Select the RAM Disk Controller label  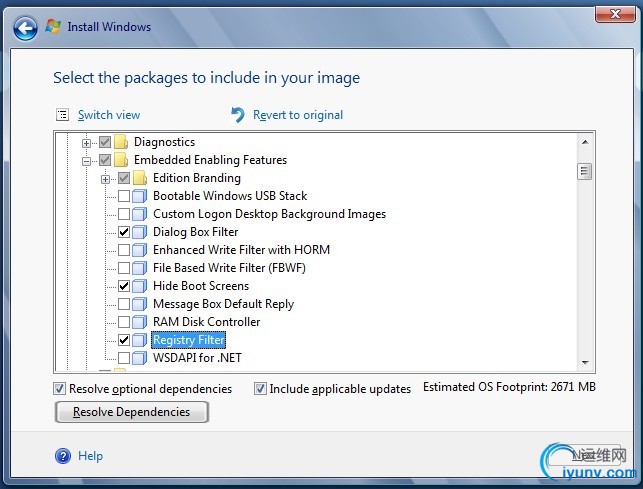(207, 322)
